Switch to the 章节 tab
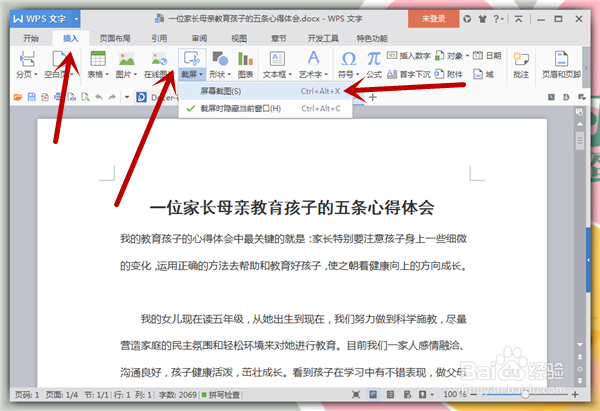Screen dimensions: 600x411 point(279,38)
